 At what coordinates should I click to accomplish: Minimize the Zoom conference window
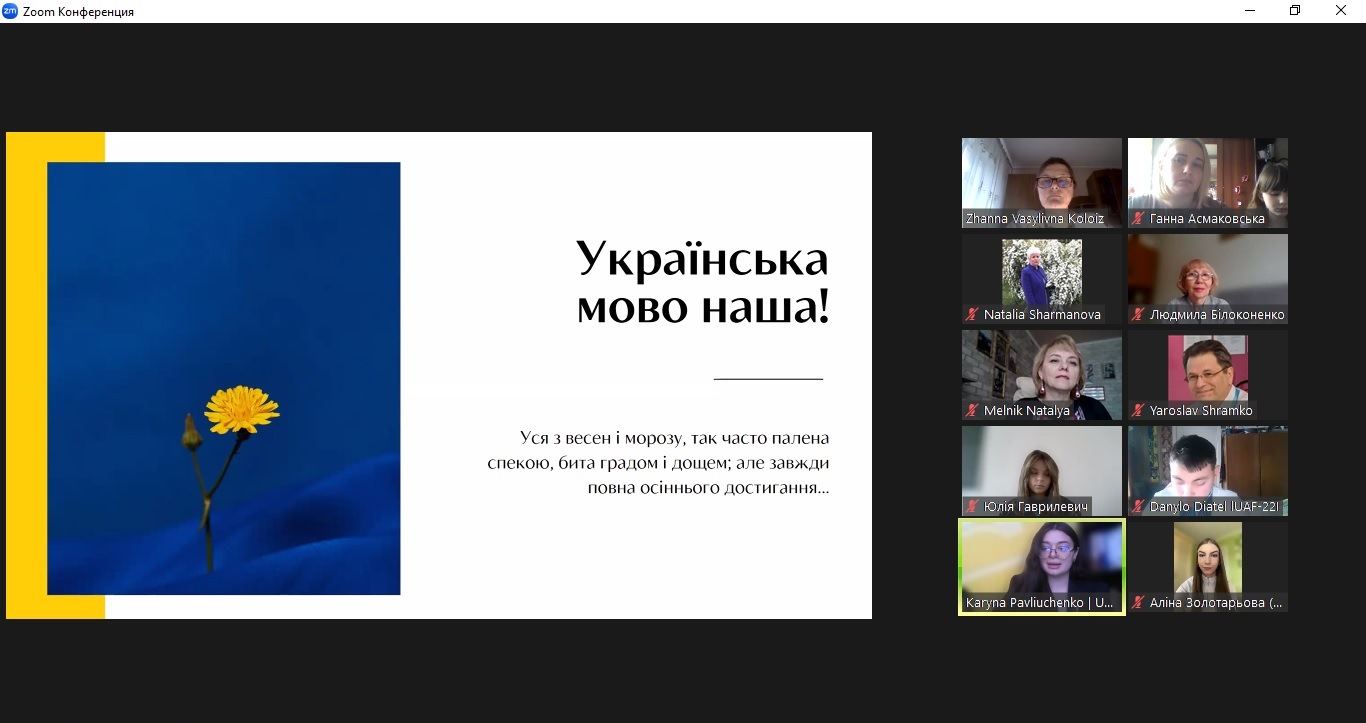tap(1250, 11)
